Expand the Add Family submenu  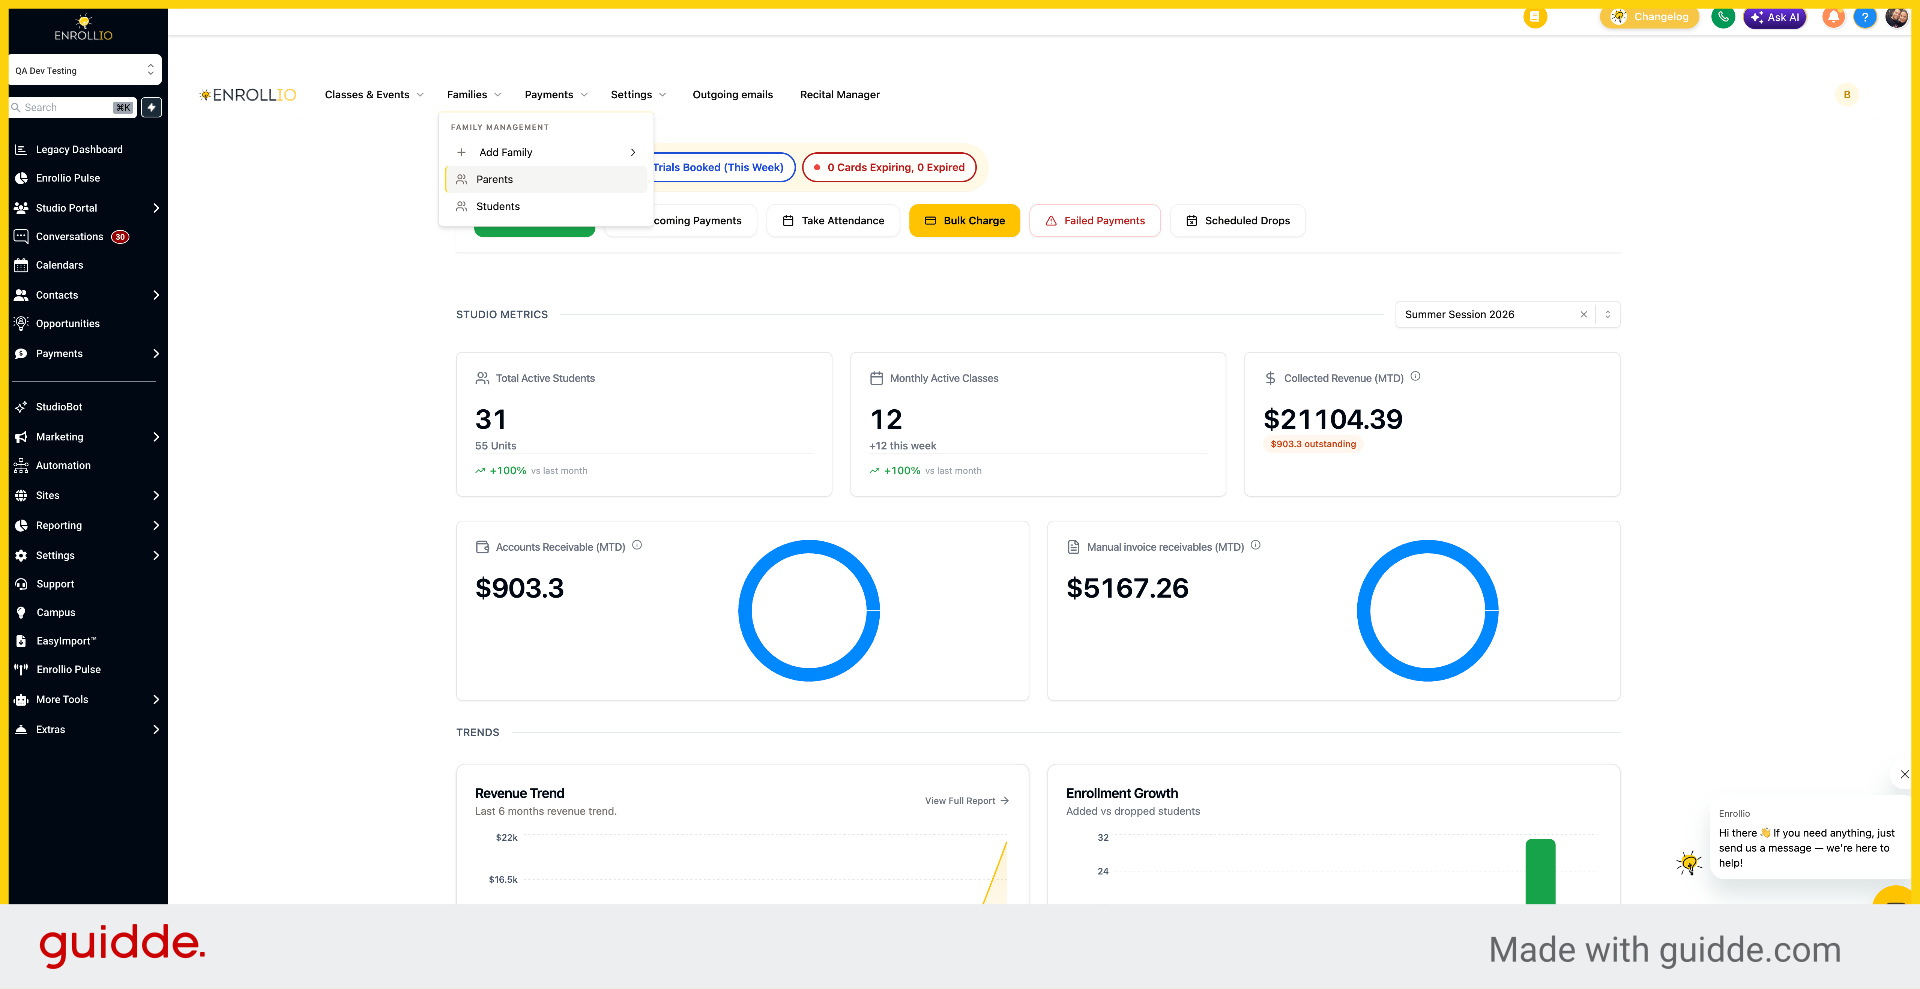pos(546,153)
